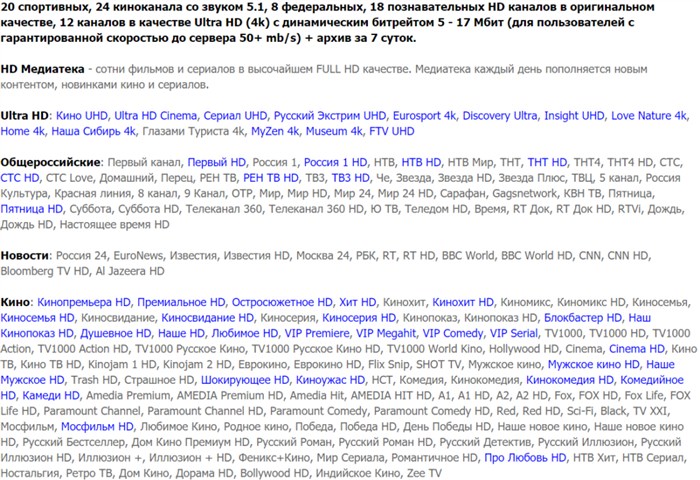
Task: Open the VIP Megahit link
Action: coord(386,334)
